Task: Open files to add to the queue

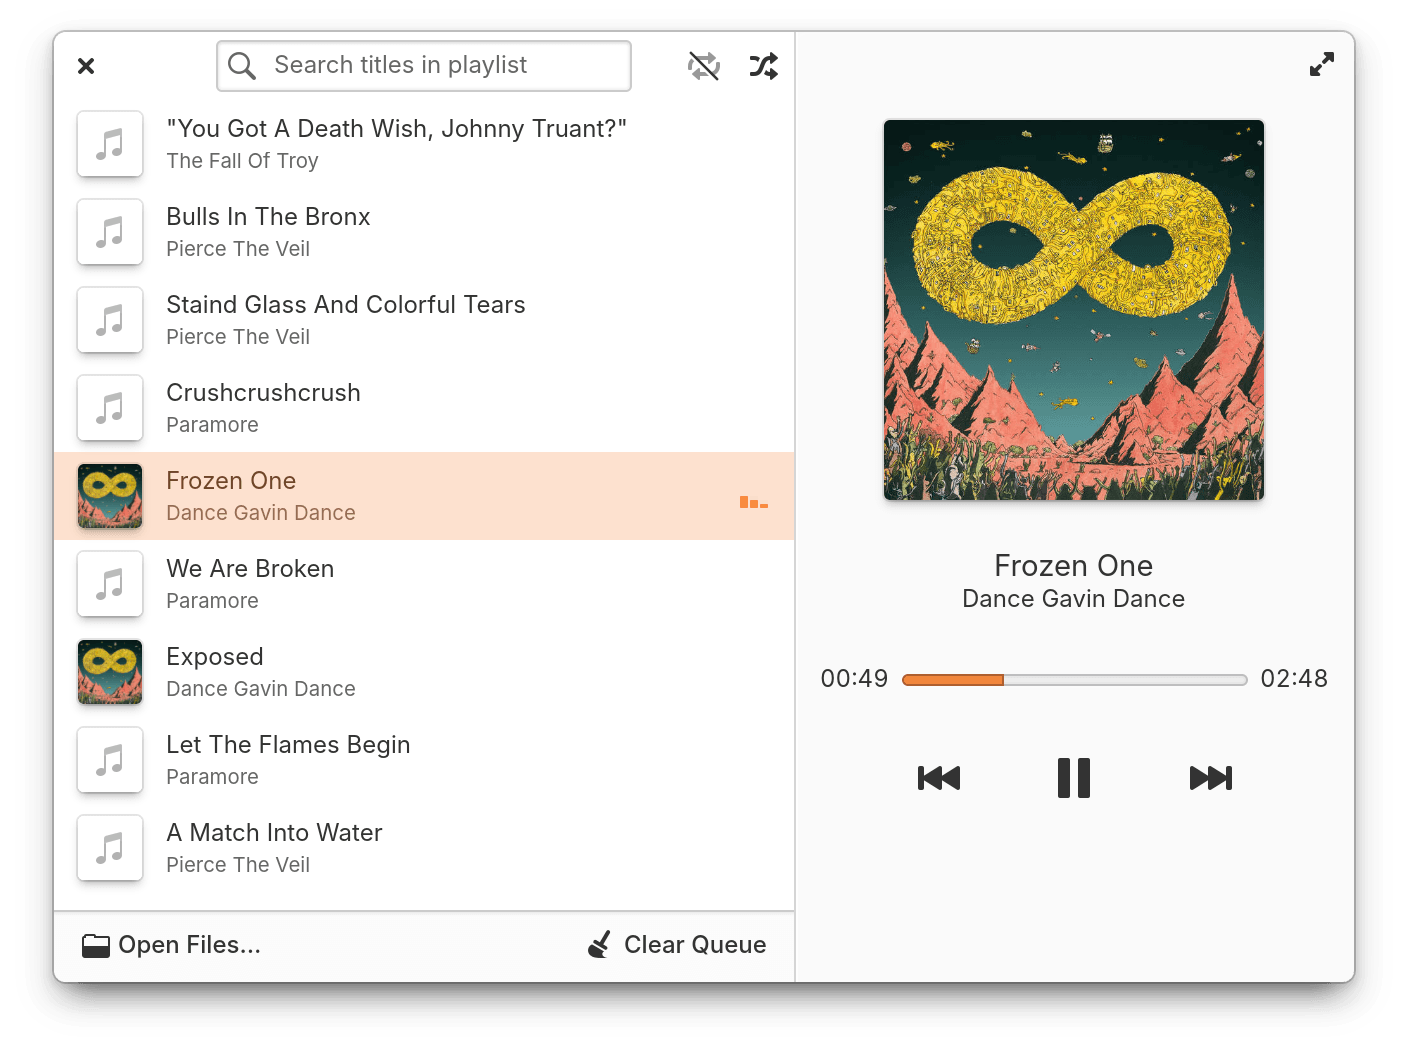Action: click(x=170, y=944)
